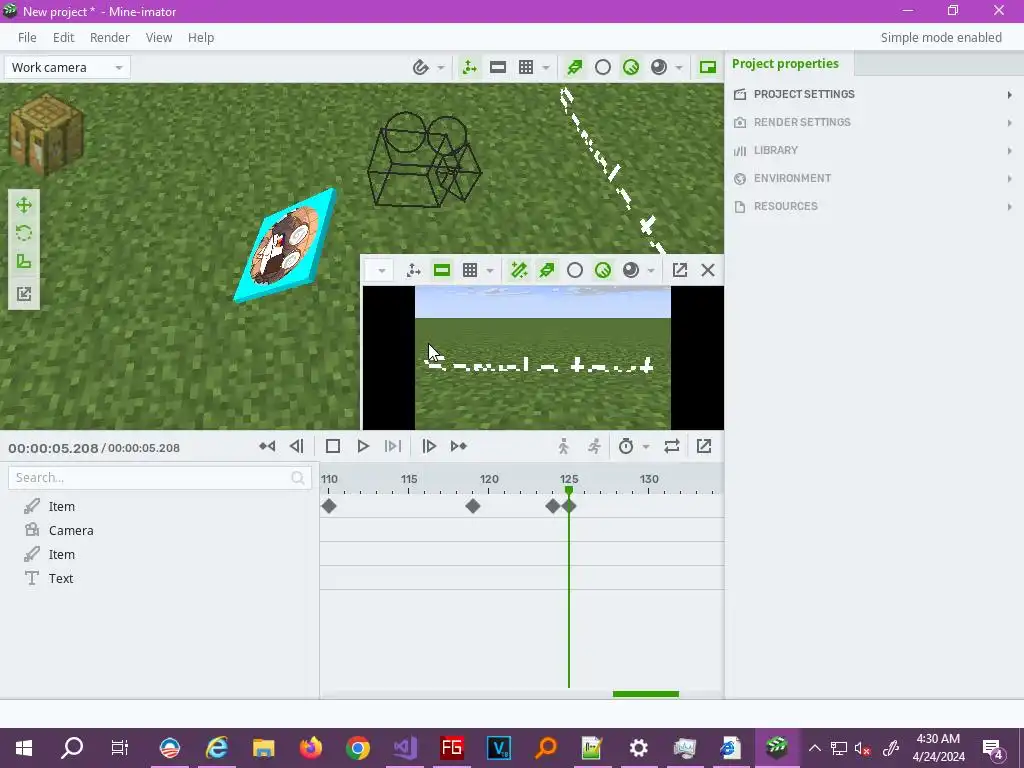This screenshot has width=1024, height=768.
Task: Click the timeline Search field
Action: [x=160, y=477]
